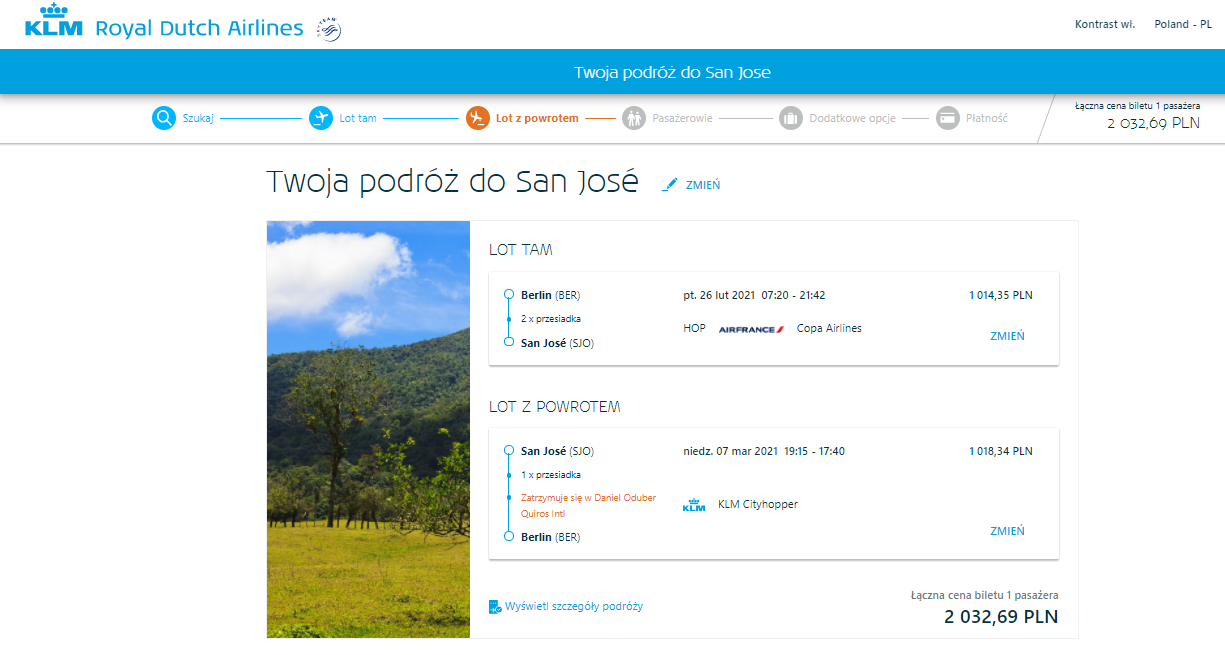
Task: Click the Płatność credit card icon
Action: pyautogui.click(x=948, y=118)
